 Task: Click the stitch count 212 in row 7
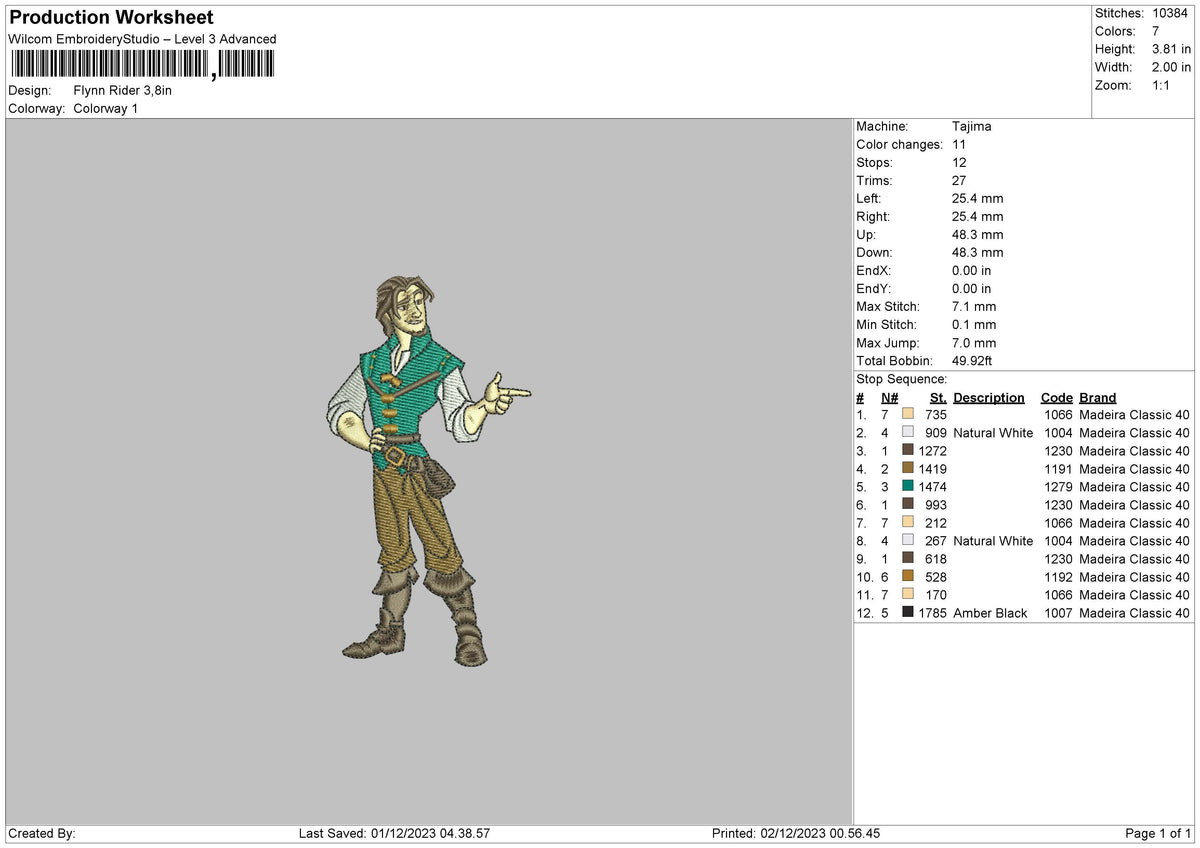[x=936, y=523]
